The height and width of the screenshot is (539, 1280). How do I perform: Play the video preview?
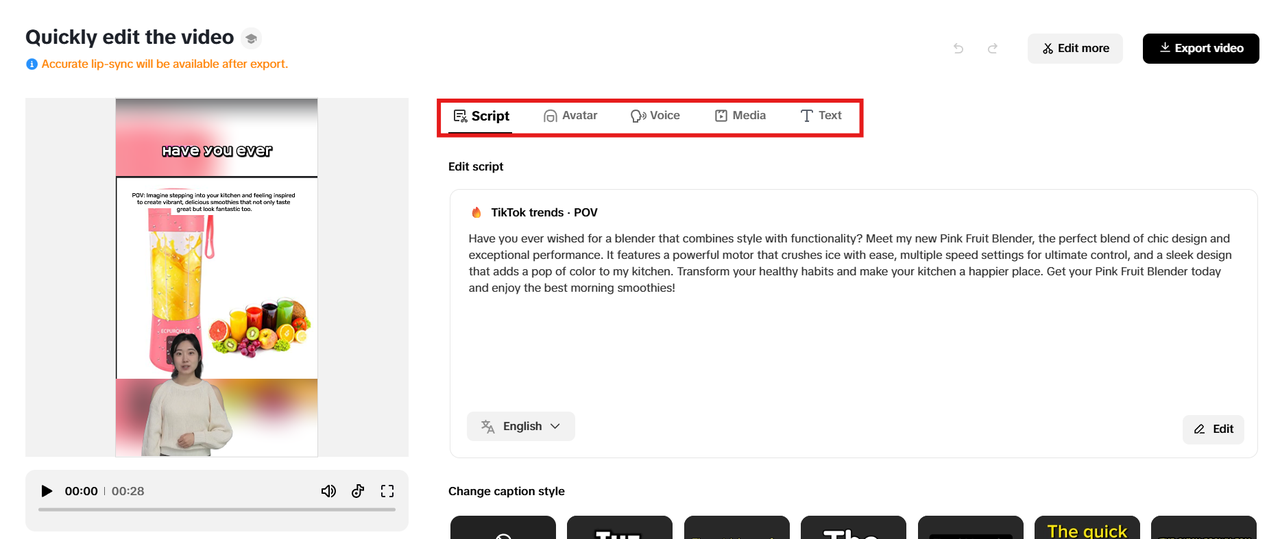pyautogui.click(x=46, y=491)
